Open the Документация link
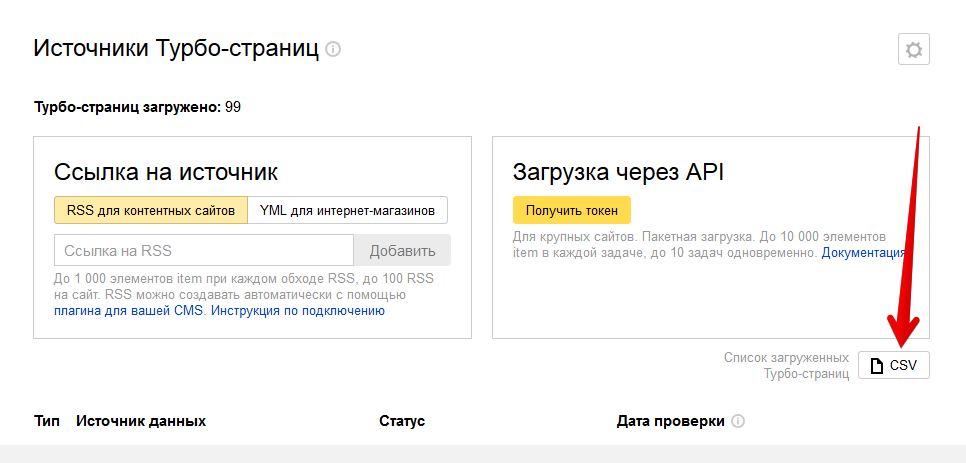This screenshot has width=966, height=463. pyautogui.click(x=863, y=254)
